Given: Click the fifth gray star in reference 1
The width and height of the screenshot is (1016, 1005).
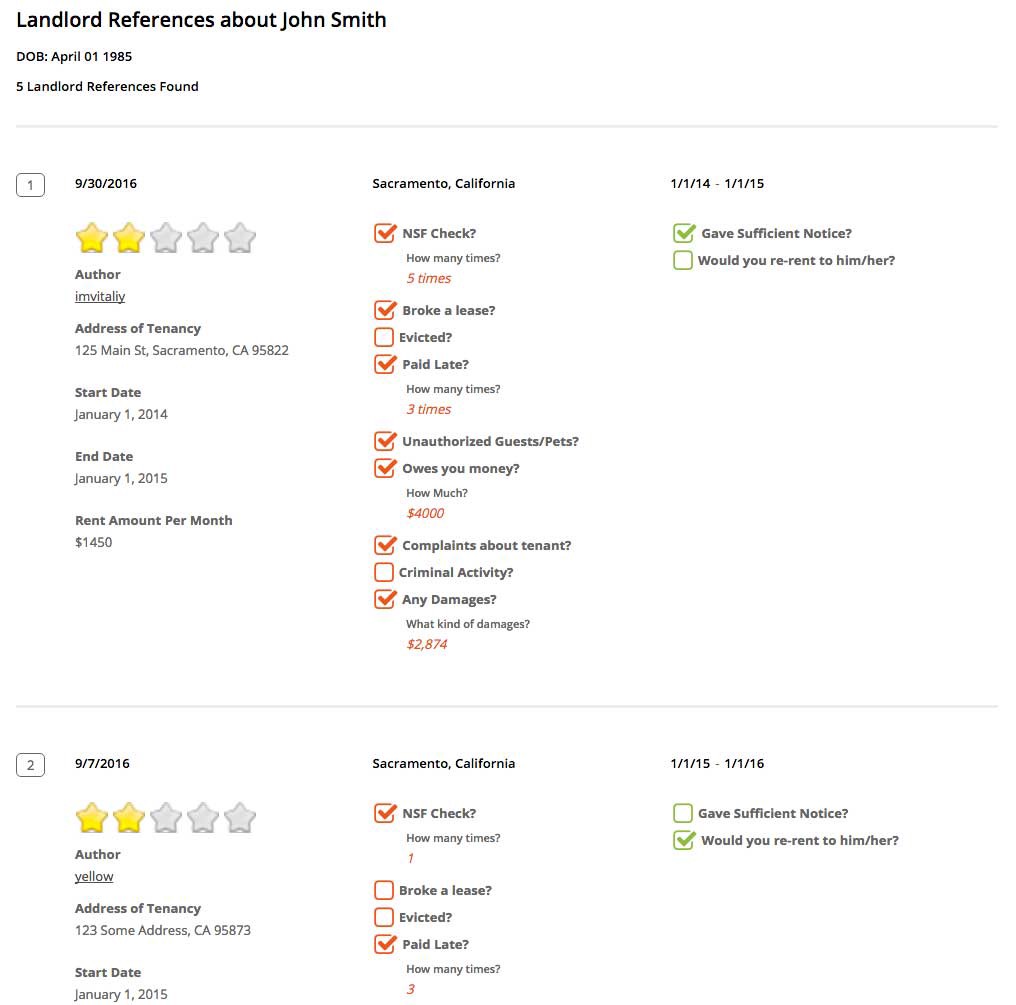Looking at the screenshot, I should coord(240,238).
